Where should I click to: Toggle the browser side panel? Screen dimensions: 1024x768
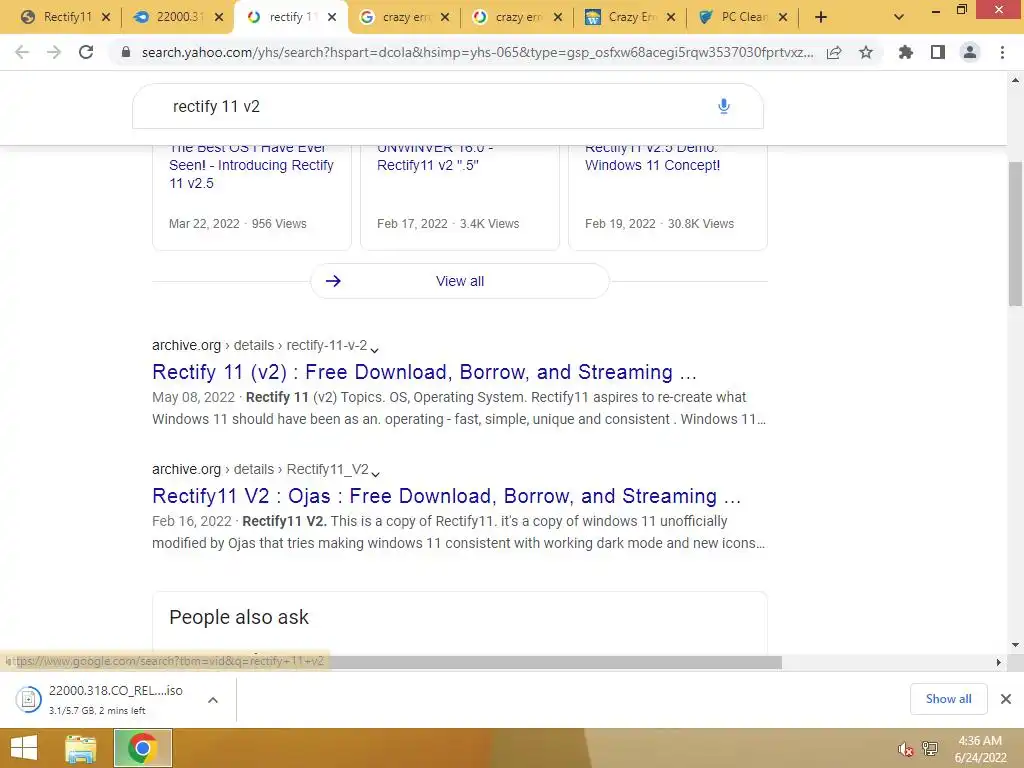coord(938,52)
